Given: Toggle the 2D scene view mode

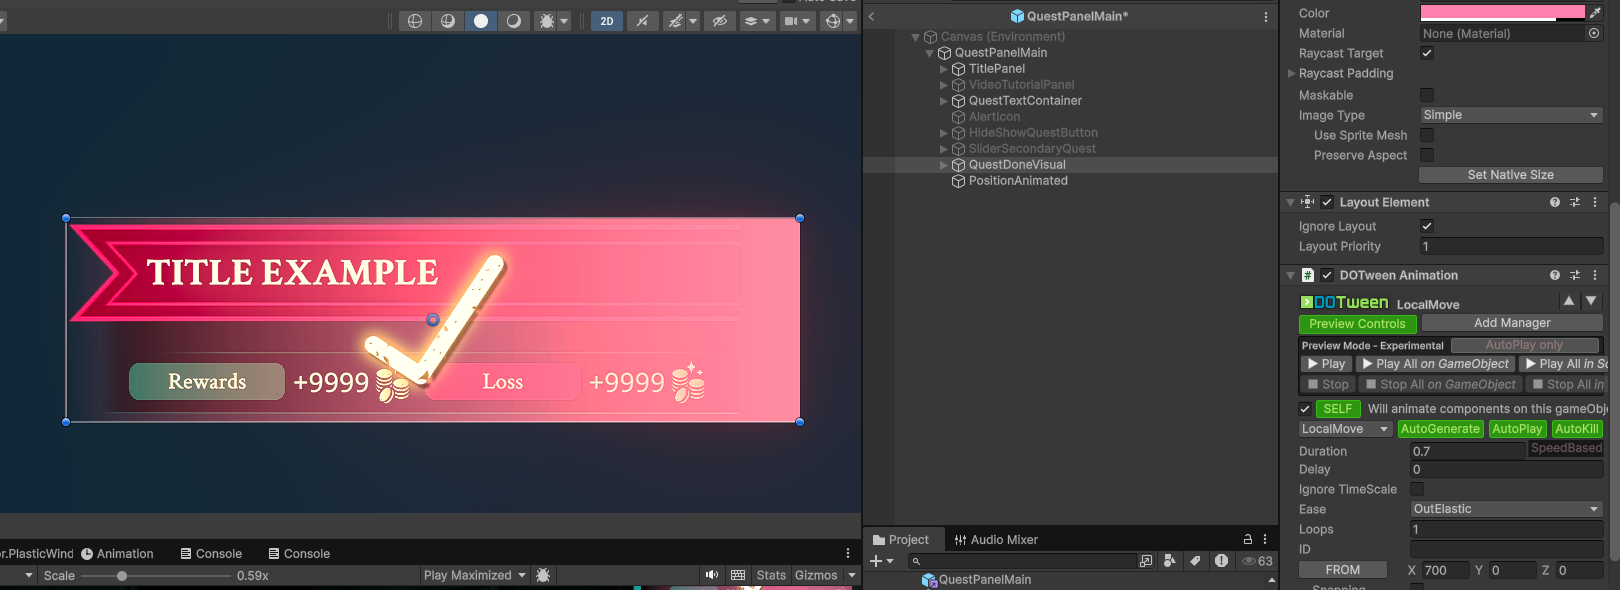Looking at the screenshot, I should (606, 21).
